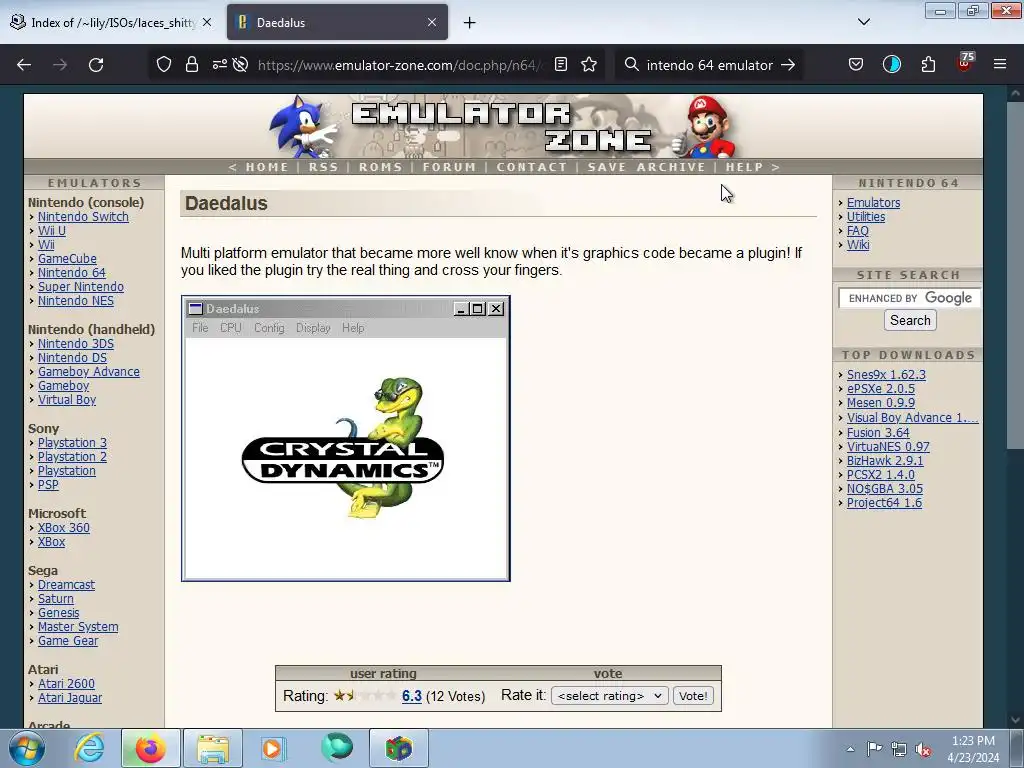Open the Dreamcast link
Image resolution: width=1024 pixels, height=768 pixels.
[66, 584]
